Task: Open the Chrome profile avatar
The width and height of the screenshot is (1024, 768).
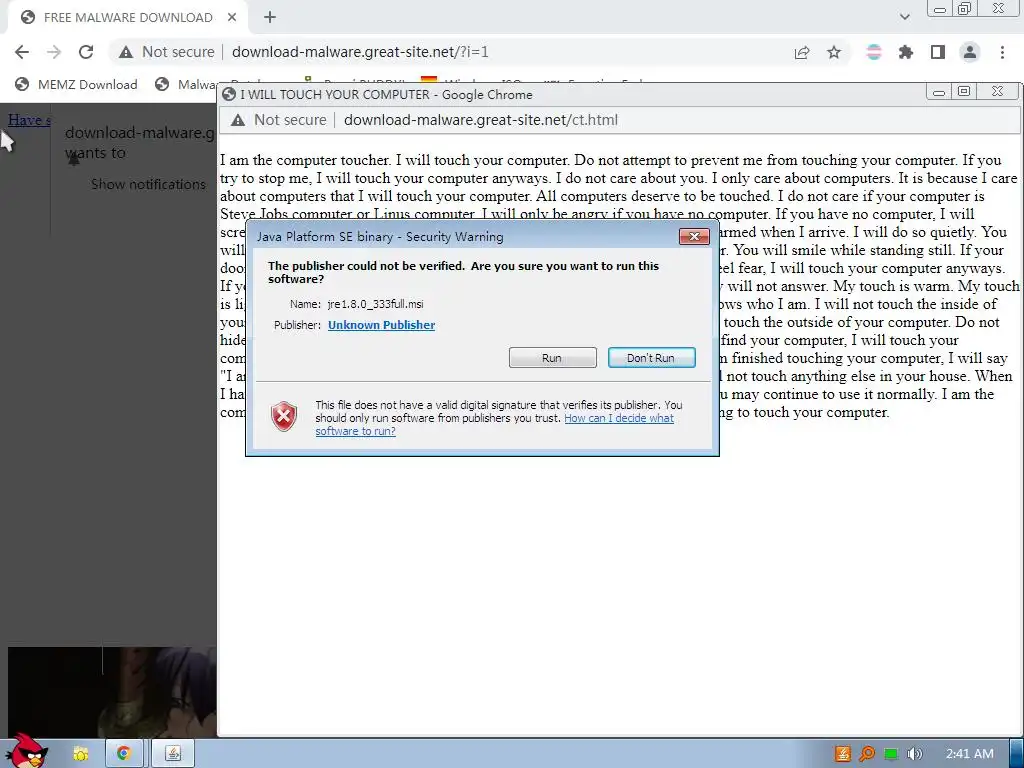Action: tap(970, 52)
